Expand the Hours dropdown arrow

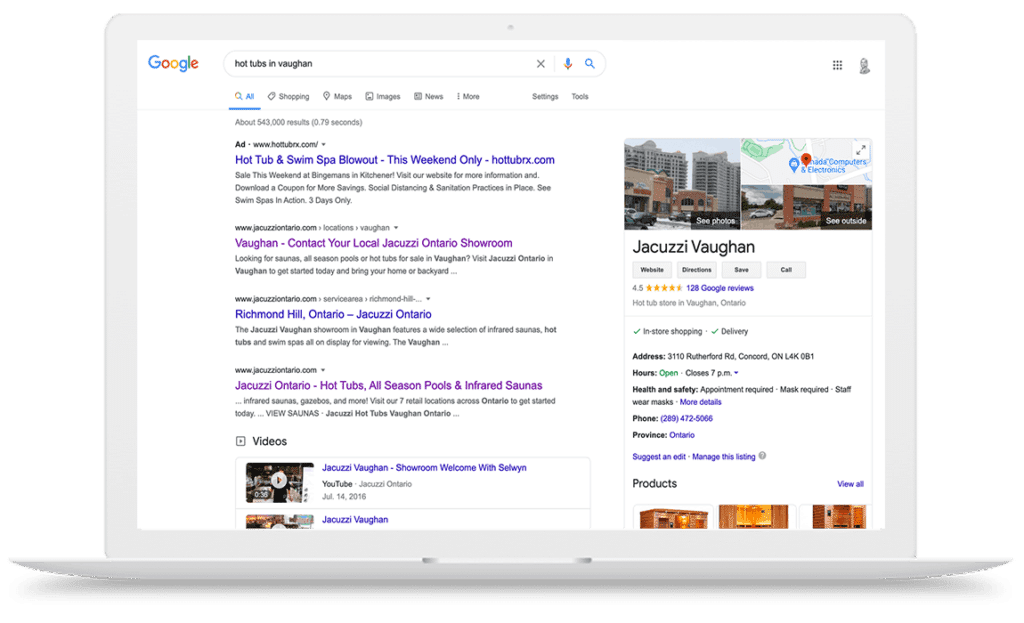tap(737, 373)
